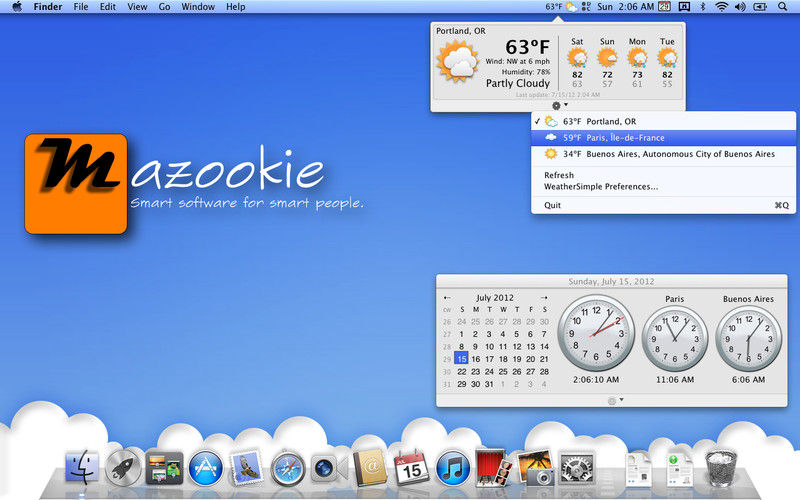The image size is (800, 500).
Task: Open the Apple menu
Action: tap(17, 7)
